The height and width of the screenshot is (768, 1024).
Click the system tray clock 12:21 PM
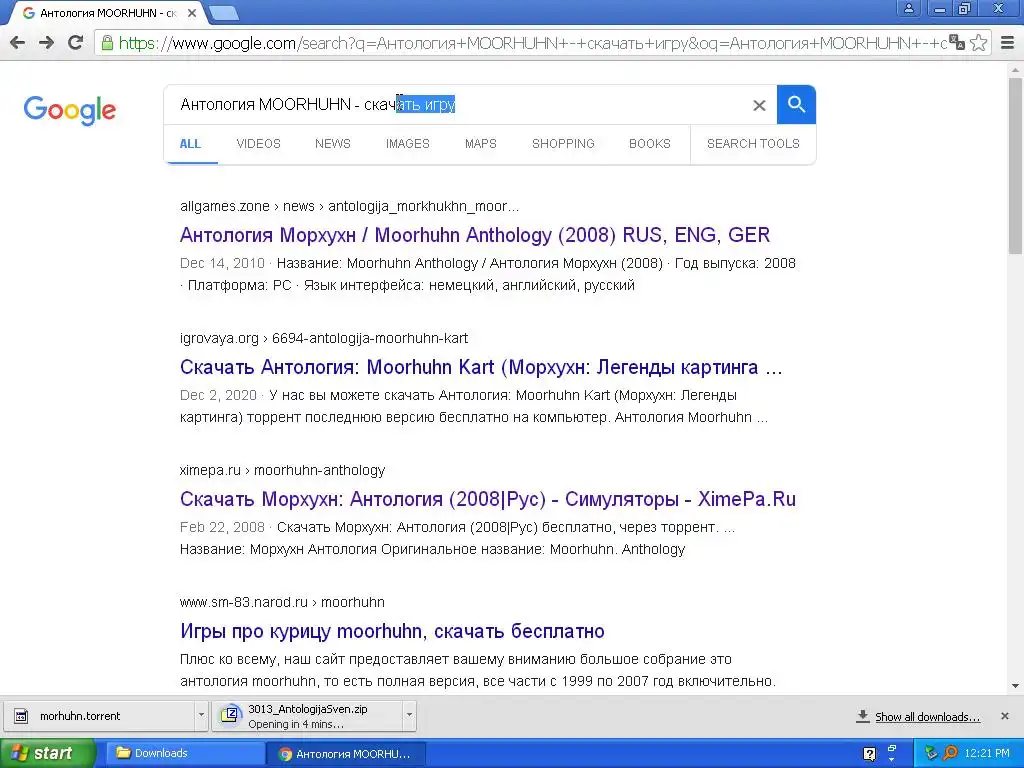click(x=987, y=753)
